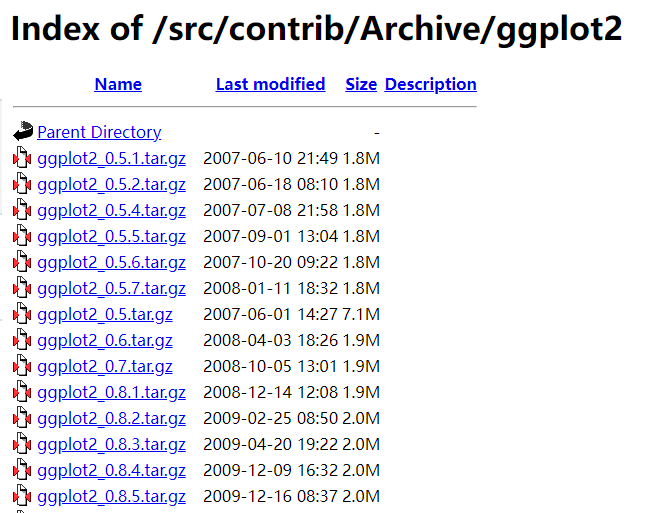Click the file icon beside ggplot2_0.8.5.tar.gz
This screenshot has height=513, width=653.
click(23, 496)
